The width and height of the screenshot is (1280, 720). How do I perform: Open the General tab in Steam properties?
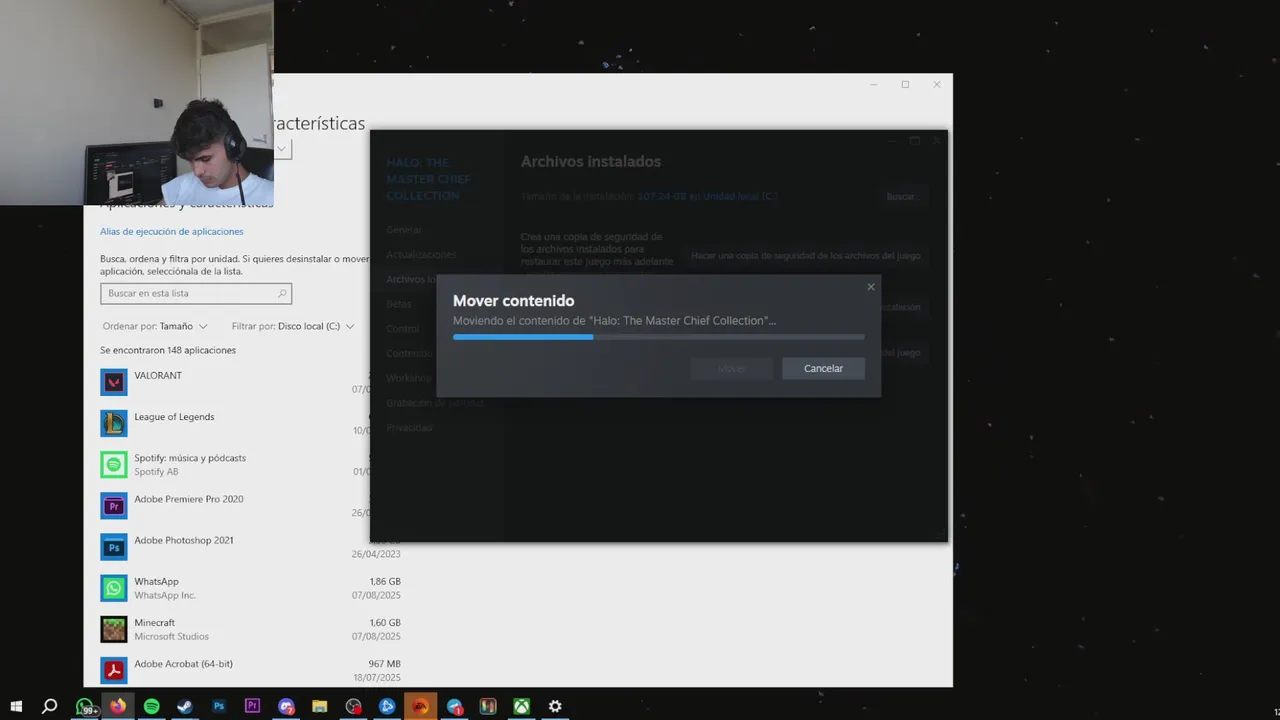[x=404, y=230]
